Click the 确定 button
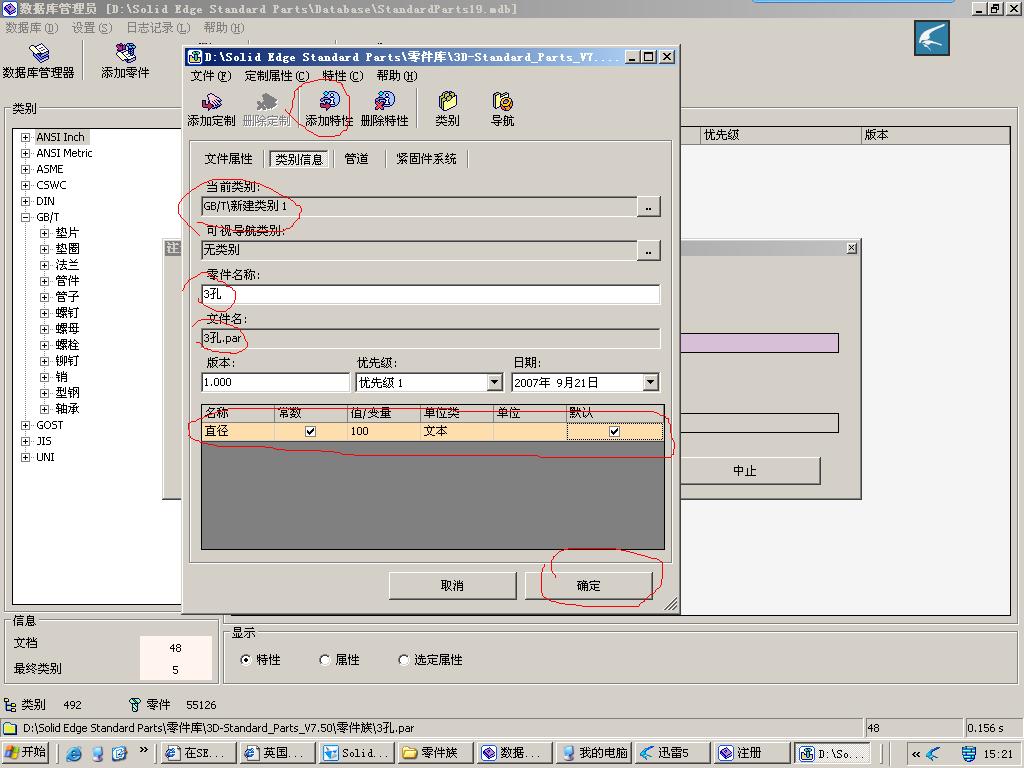This screenshot has width=1024, height=768. tap(588, 586)
